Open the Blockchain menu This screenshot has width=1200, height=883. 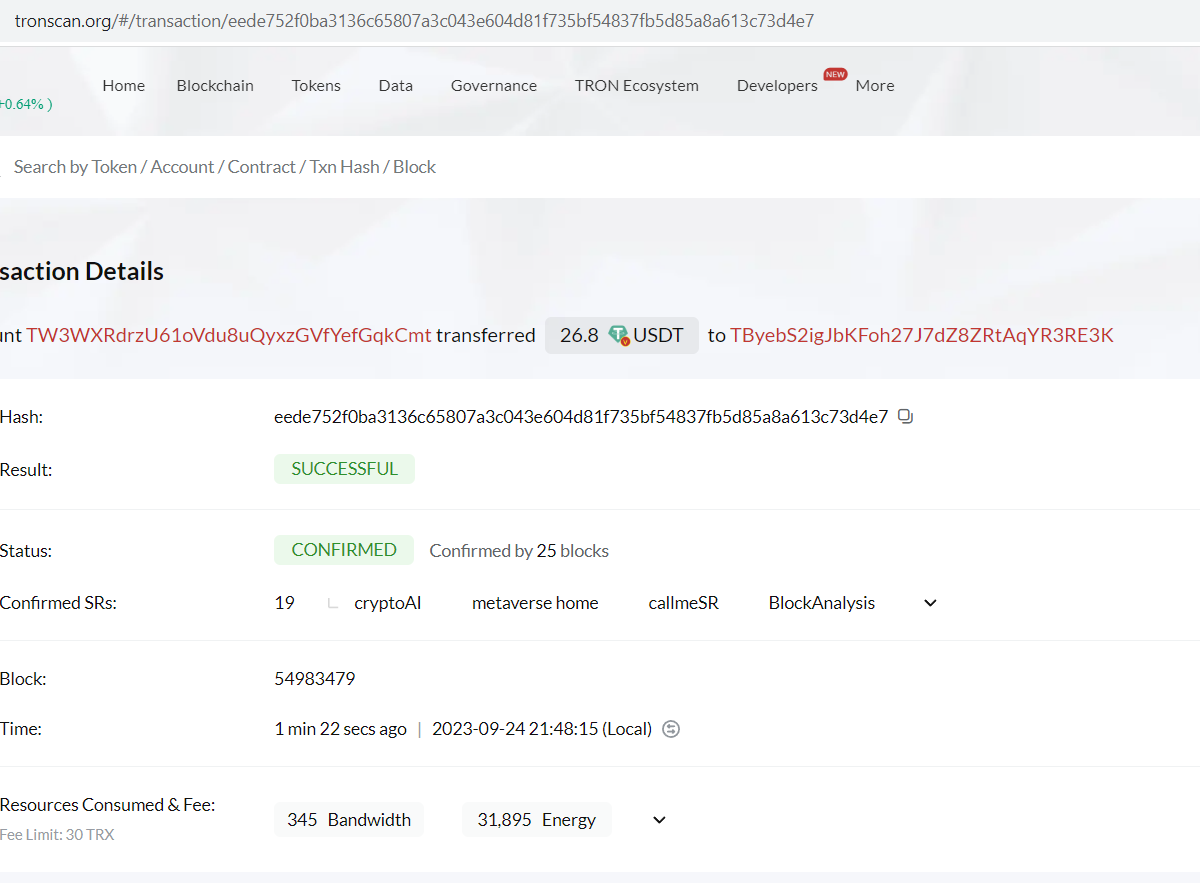point(215,86)
